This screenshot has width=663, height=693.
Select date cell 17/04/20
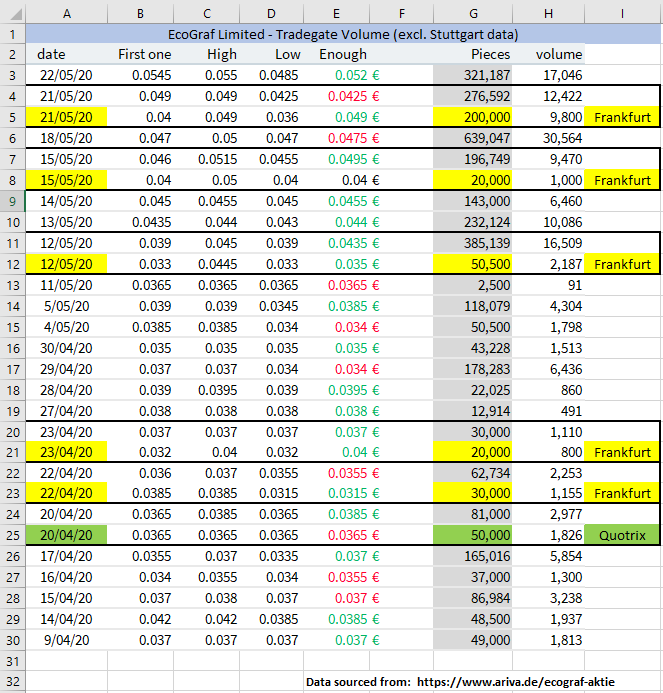pyautogui.click(x=66, y=556)
